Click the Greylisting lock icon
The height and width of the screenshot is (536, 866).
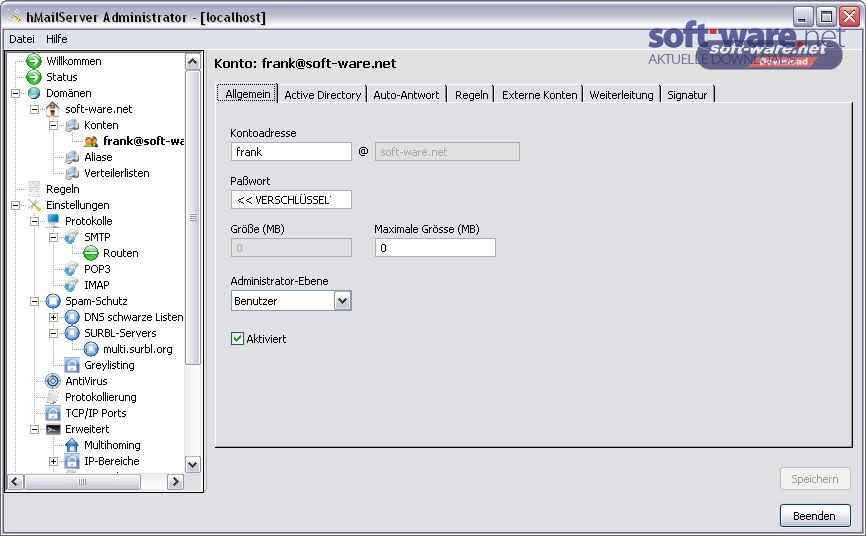coord(72,365)
